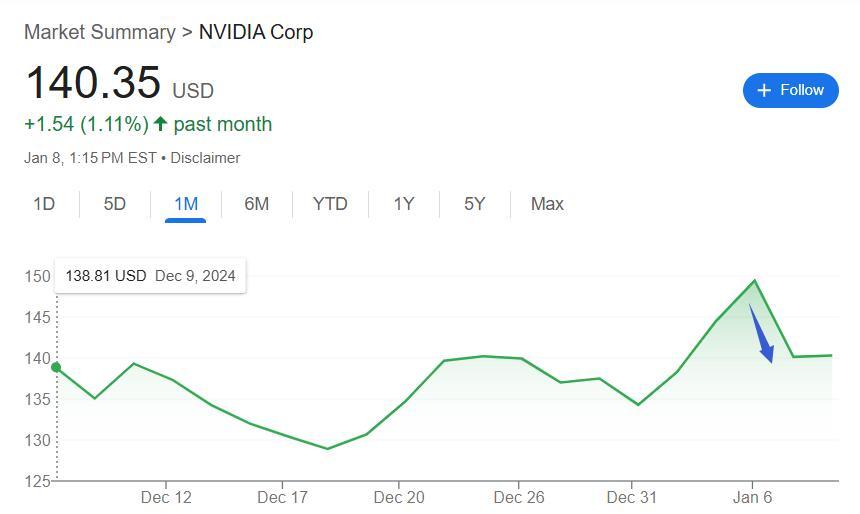The image size is (860, 514).
Task: Click the Follow button
Action: [x=790, y=90]
